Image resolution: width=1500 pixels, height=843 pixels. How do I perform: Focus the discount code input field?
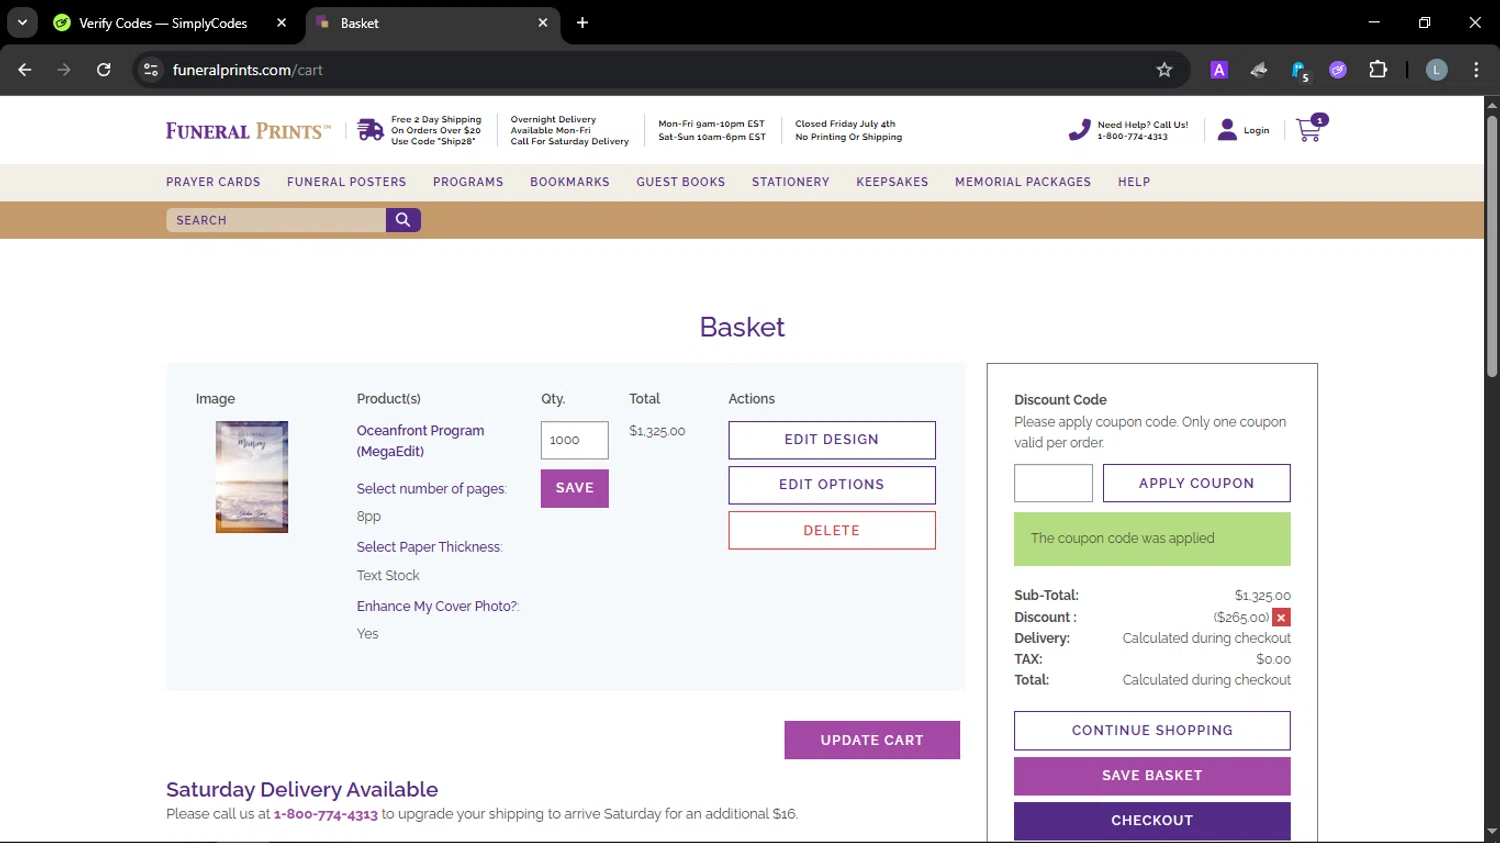point(1053,483)
